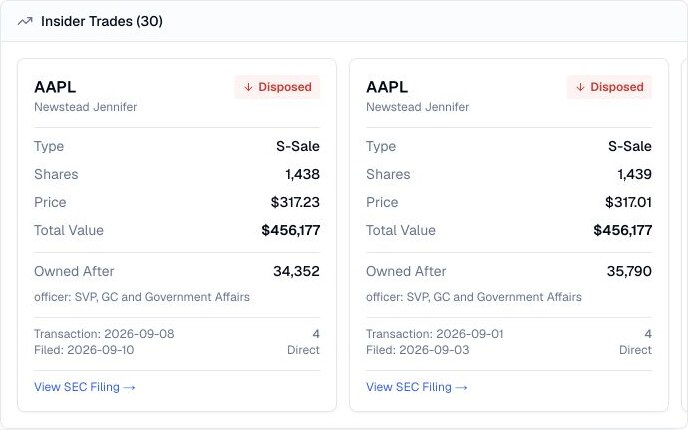Click Direct ownership label on the 2026-09-03 filed card
This screenshot has height=430, width=688.
635,350
